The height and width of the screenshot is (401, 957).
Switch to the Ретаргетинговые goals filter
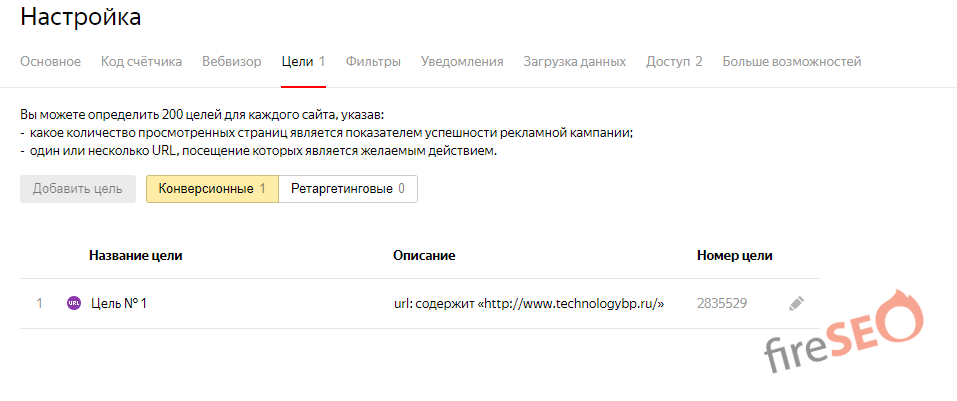pyautogui.click(x=347, y=189)
